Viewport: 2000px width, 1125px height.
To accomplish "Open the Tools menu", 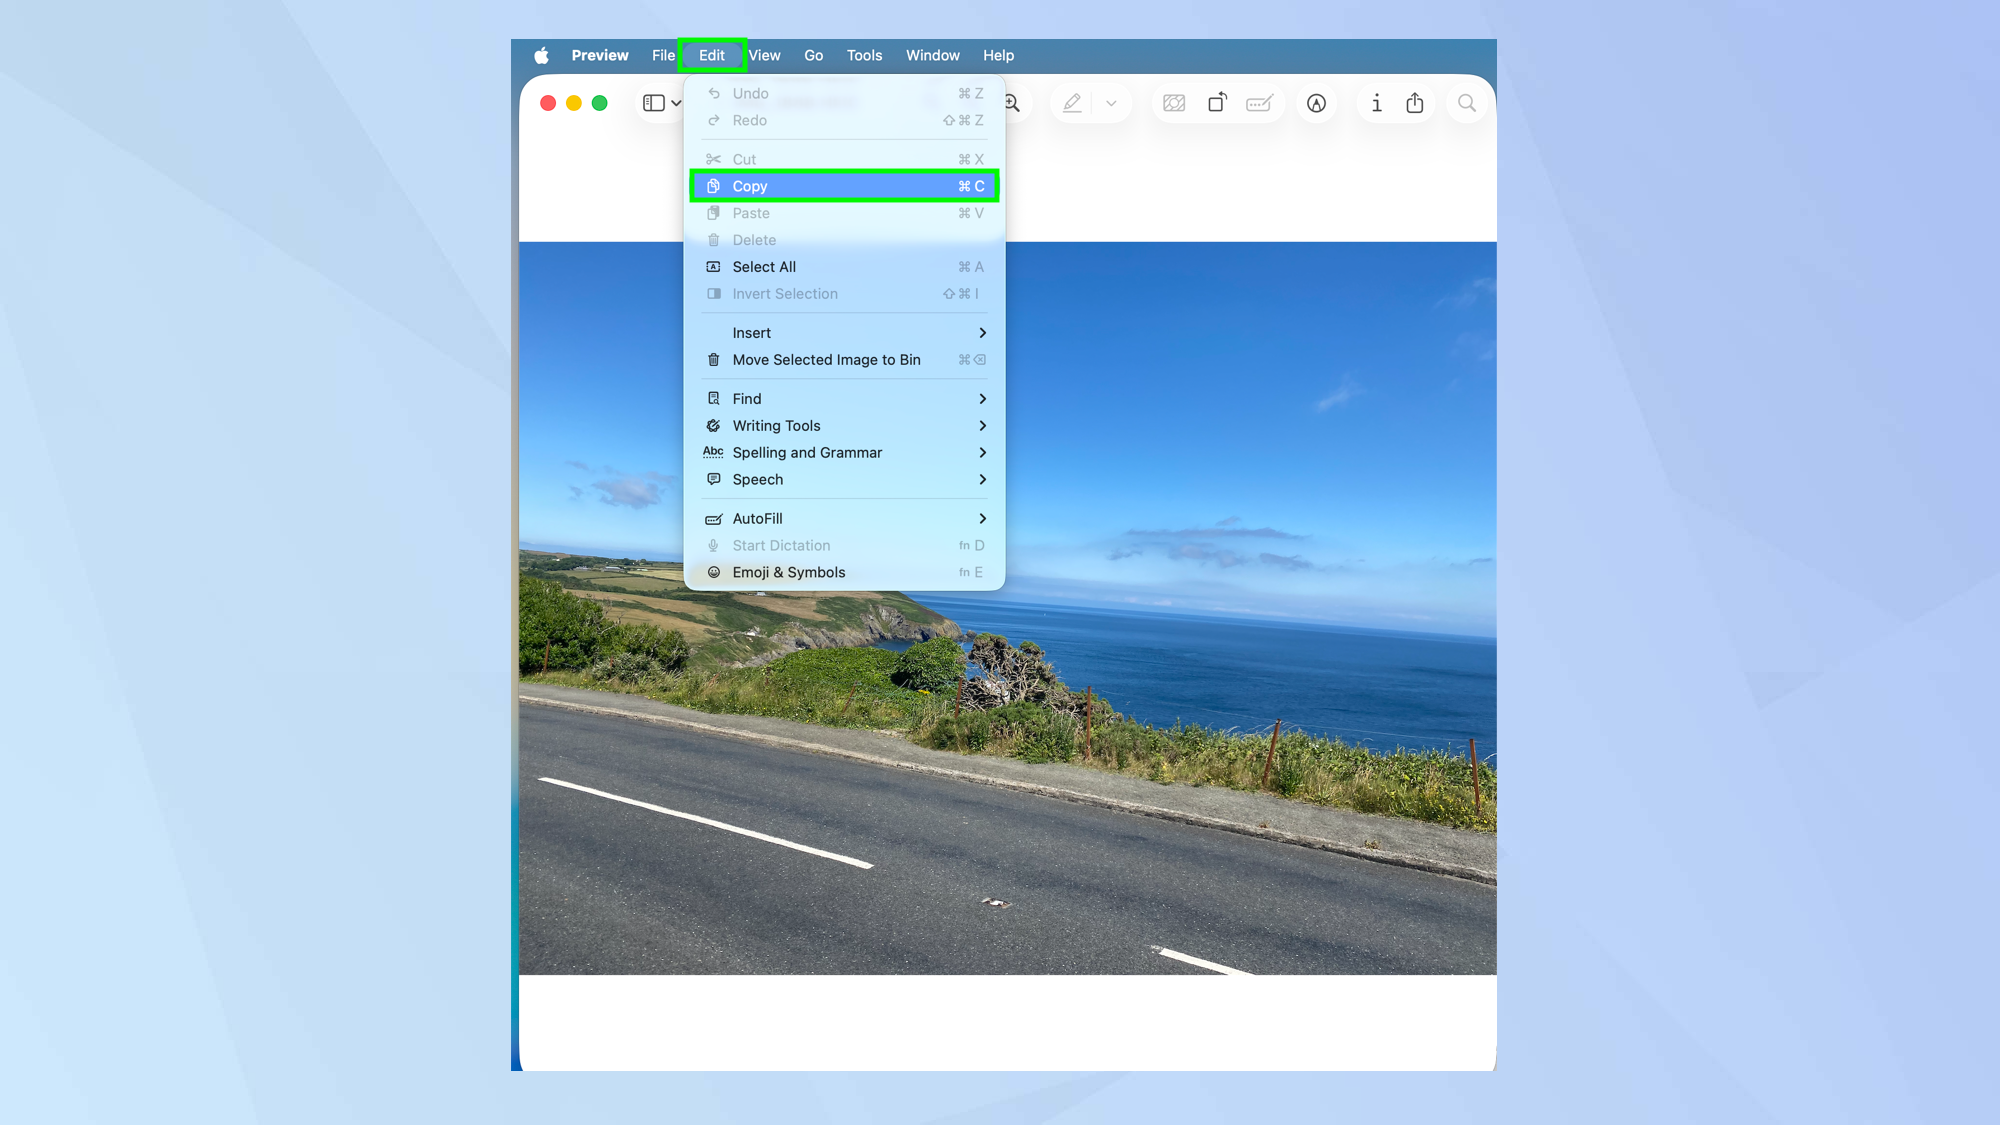I will 864,55.
